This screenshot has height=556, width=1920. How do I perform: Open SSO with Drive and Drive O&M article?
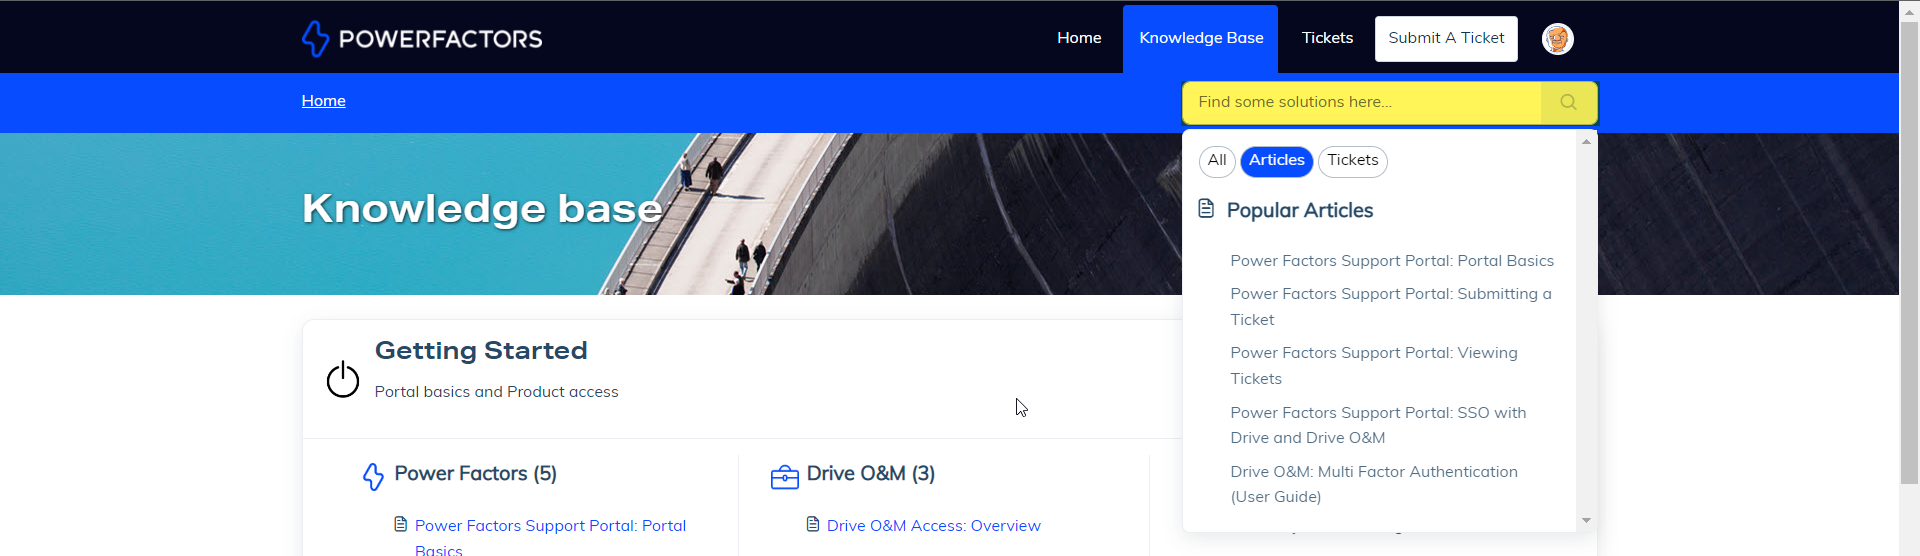1378,425
